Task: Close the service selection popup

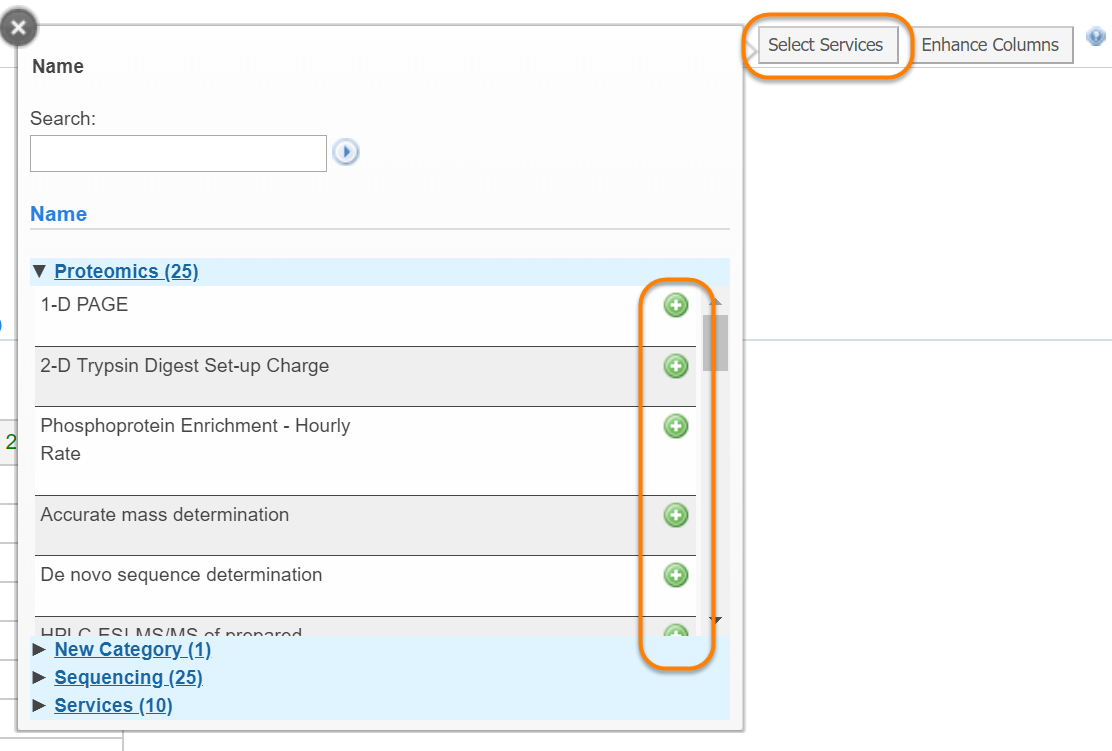Action: pyautogui.click(x=18, y=27)
